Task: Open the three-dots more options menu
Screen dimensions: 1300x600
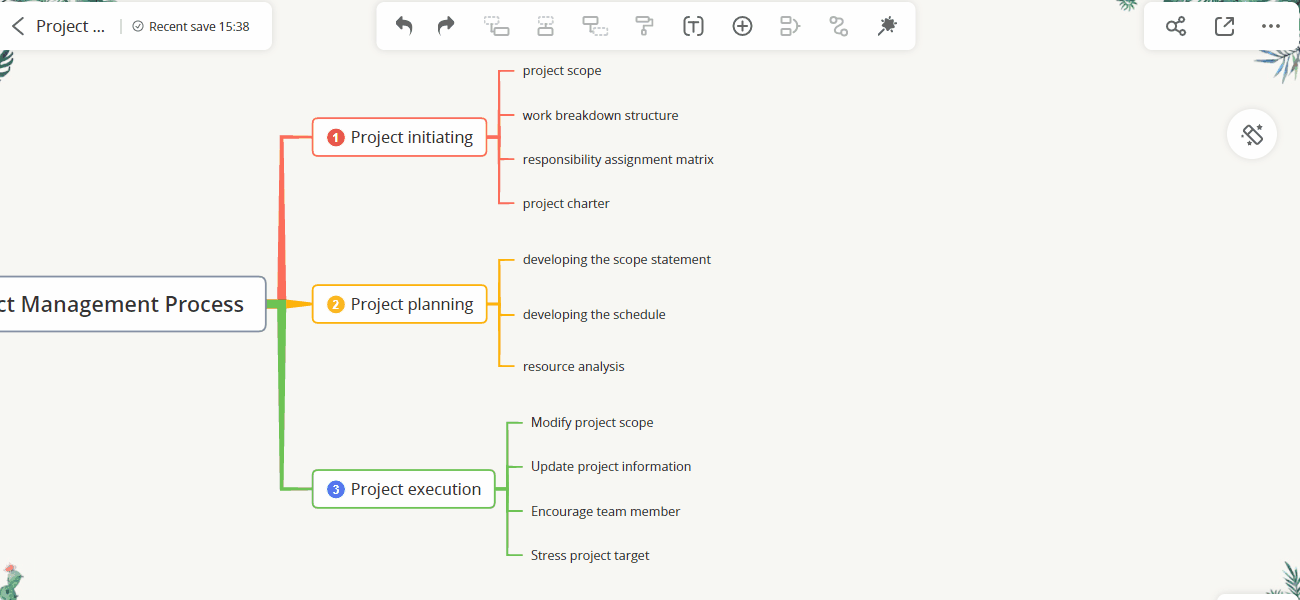Action: (x=1271, y=26)
